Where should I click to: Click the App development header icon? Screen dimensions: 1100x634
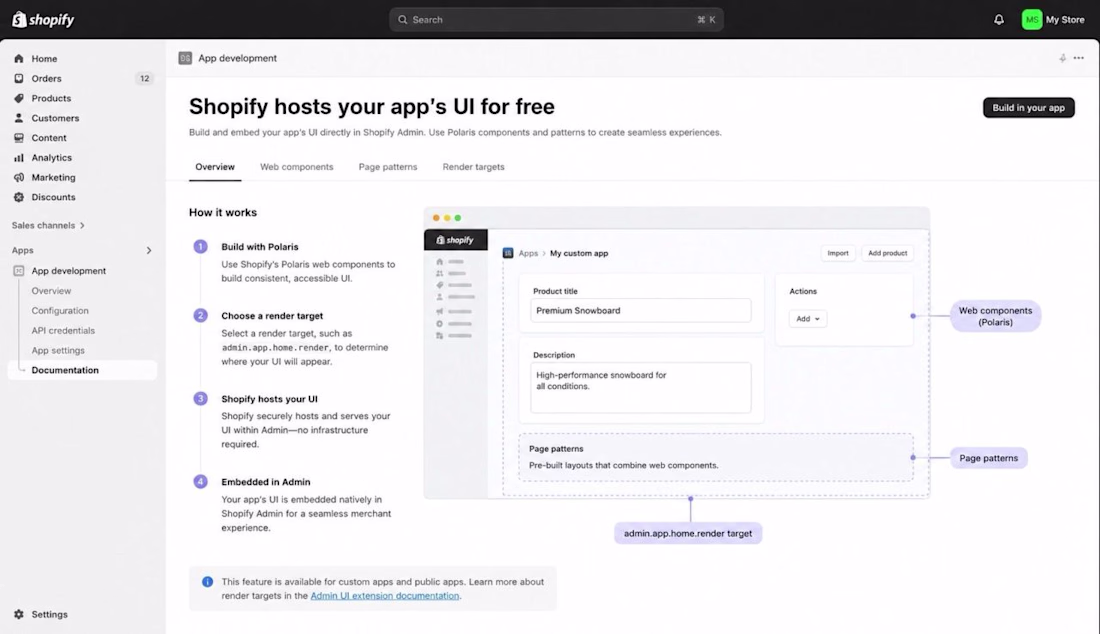click(185, 58)
